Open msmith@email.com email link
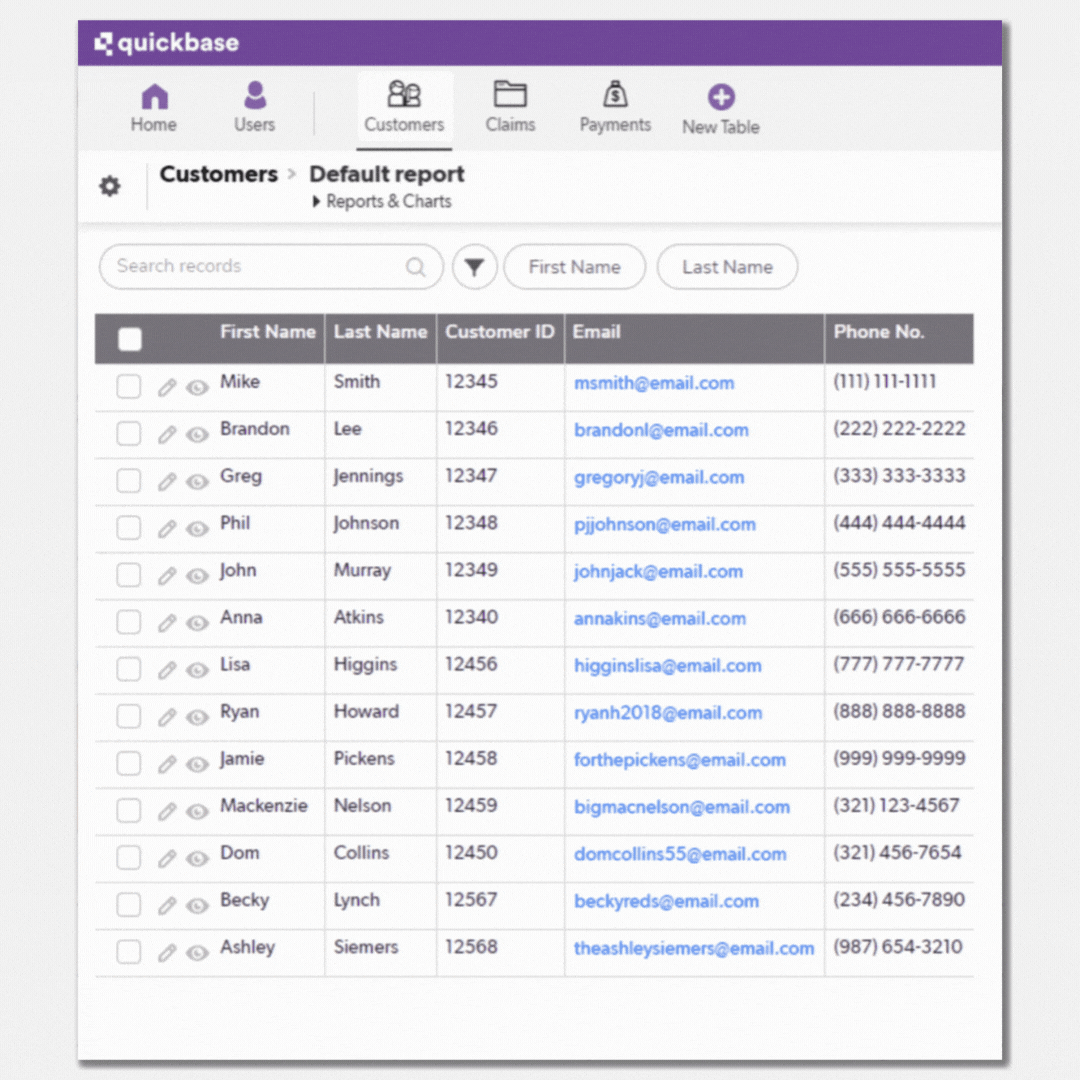The width and height of the screenshot is (1080, 1080). pos(654,383)
